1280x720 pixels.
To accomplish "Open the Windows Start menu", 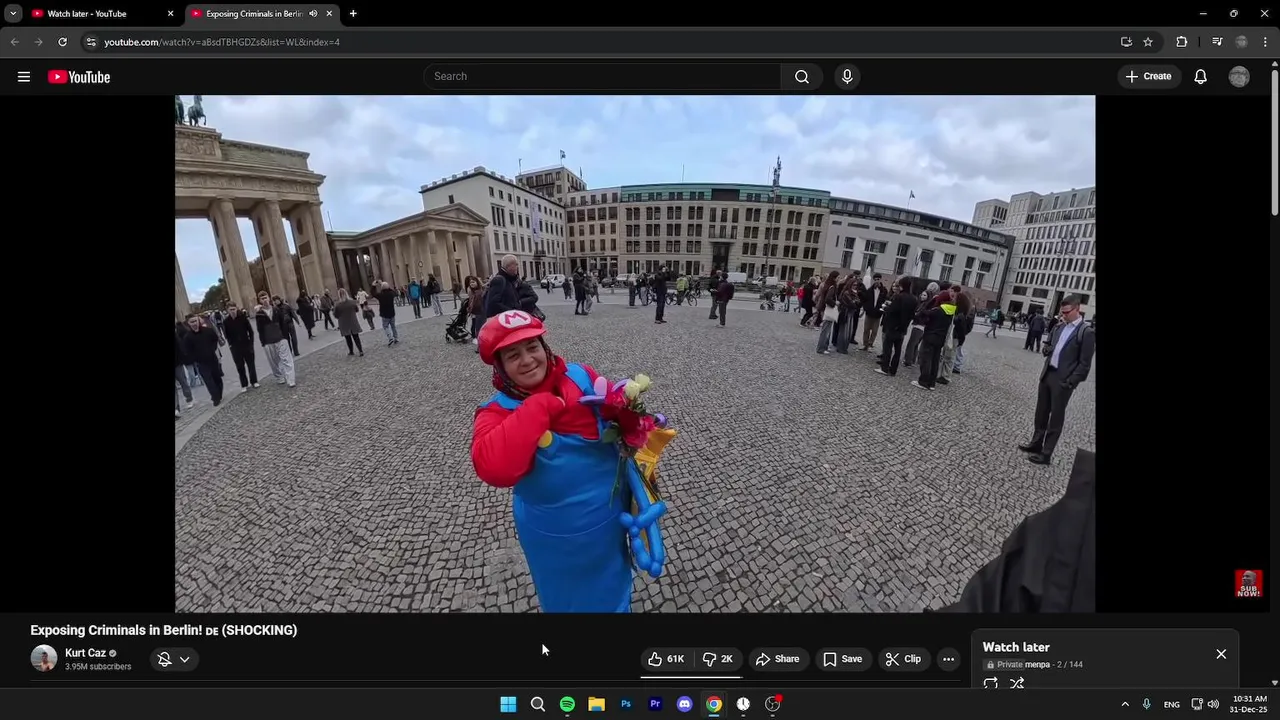I will (508, 704).
